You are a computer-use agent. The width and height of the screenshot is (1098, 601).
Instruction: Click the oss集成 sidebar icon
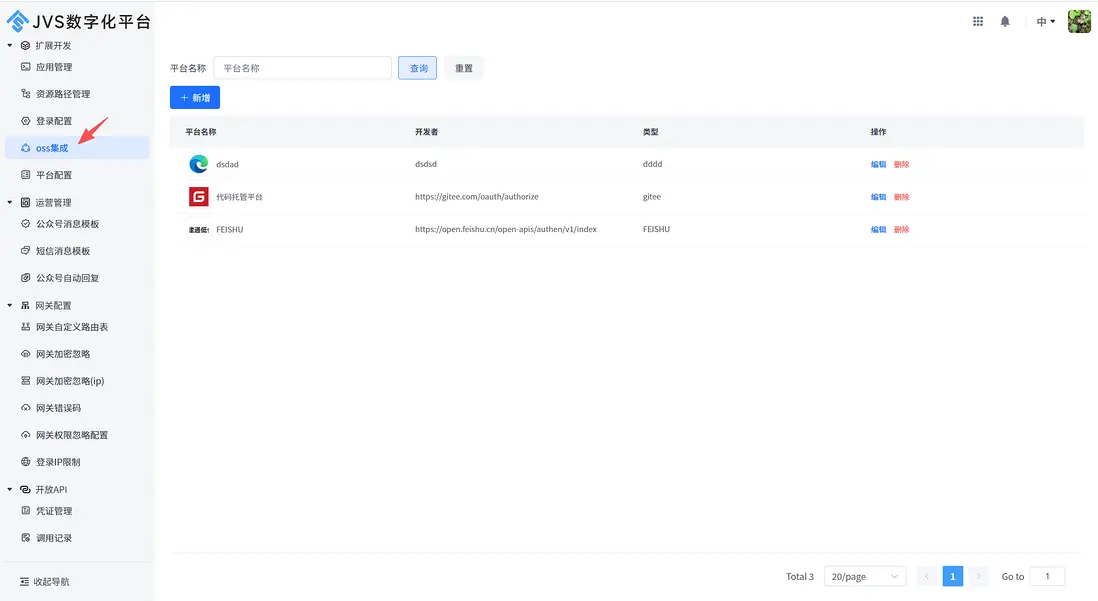26,148
